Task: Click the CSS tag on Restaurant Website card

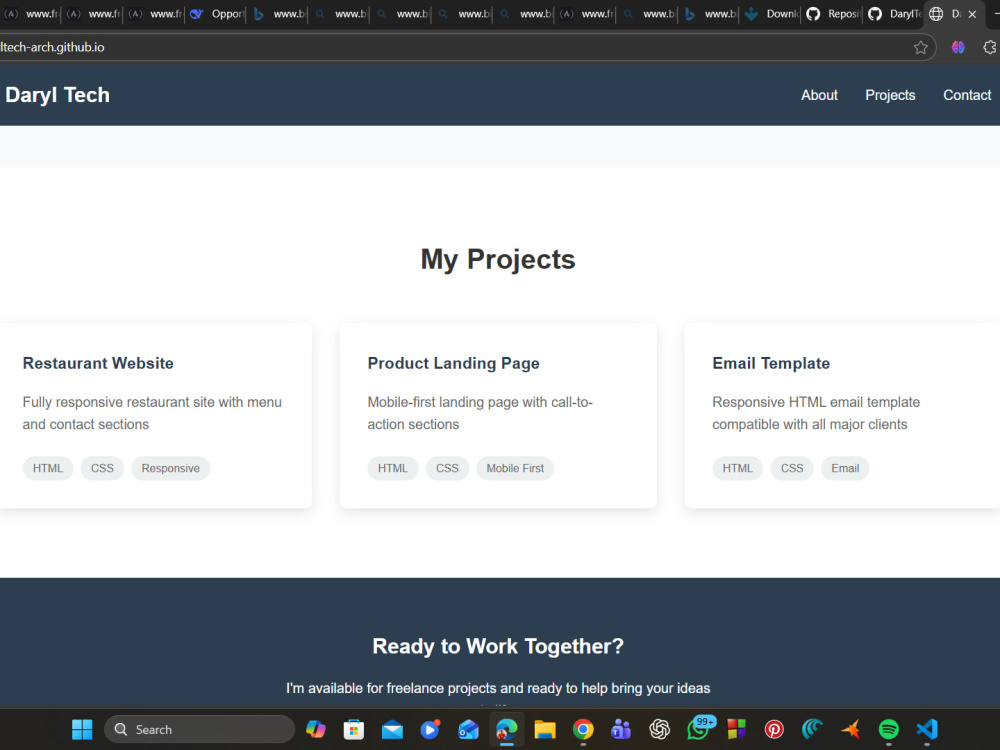Action: (102, 468)
